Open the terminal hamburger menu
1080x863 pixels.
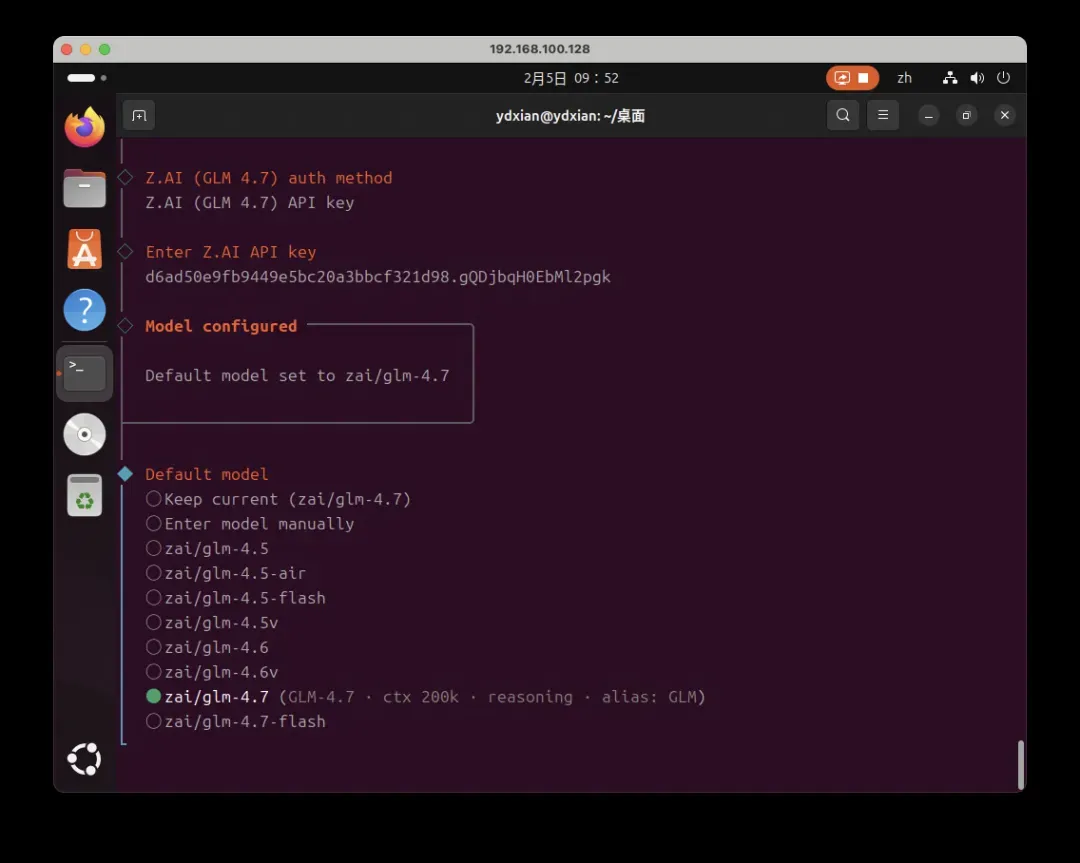coord(882,115)
